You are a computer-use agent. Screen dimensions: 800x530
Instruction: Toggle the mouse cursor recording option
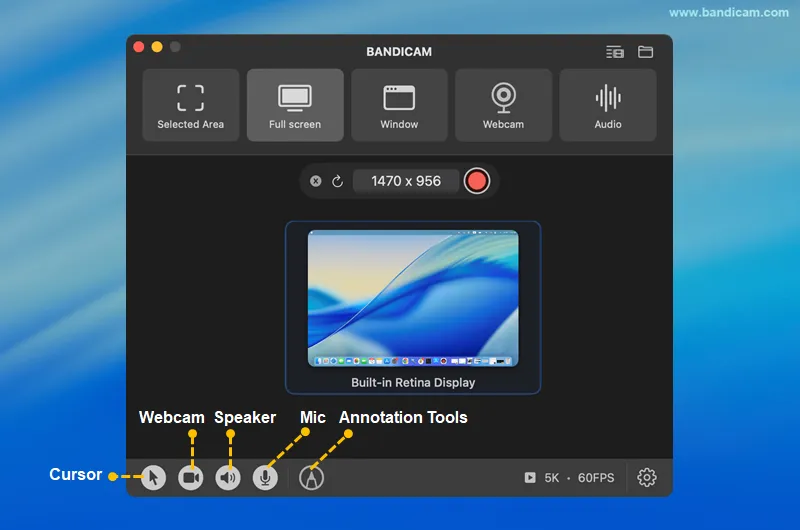coord(154,477)
